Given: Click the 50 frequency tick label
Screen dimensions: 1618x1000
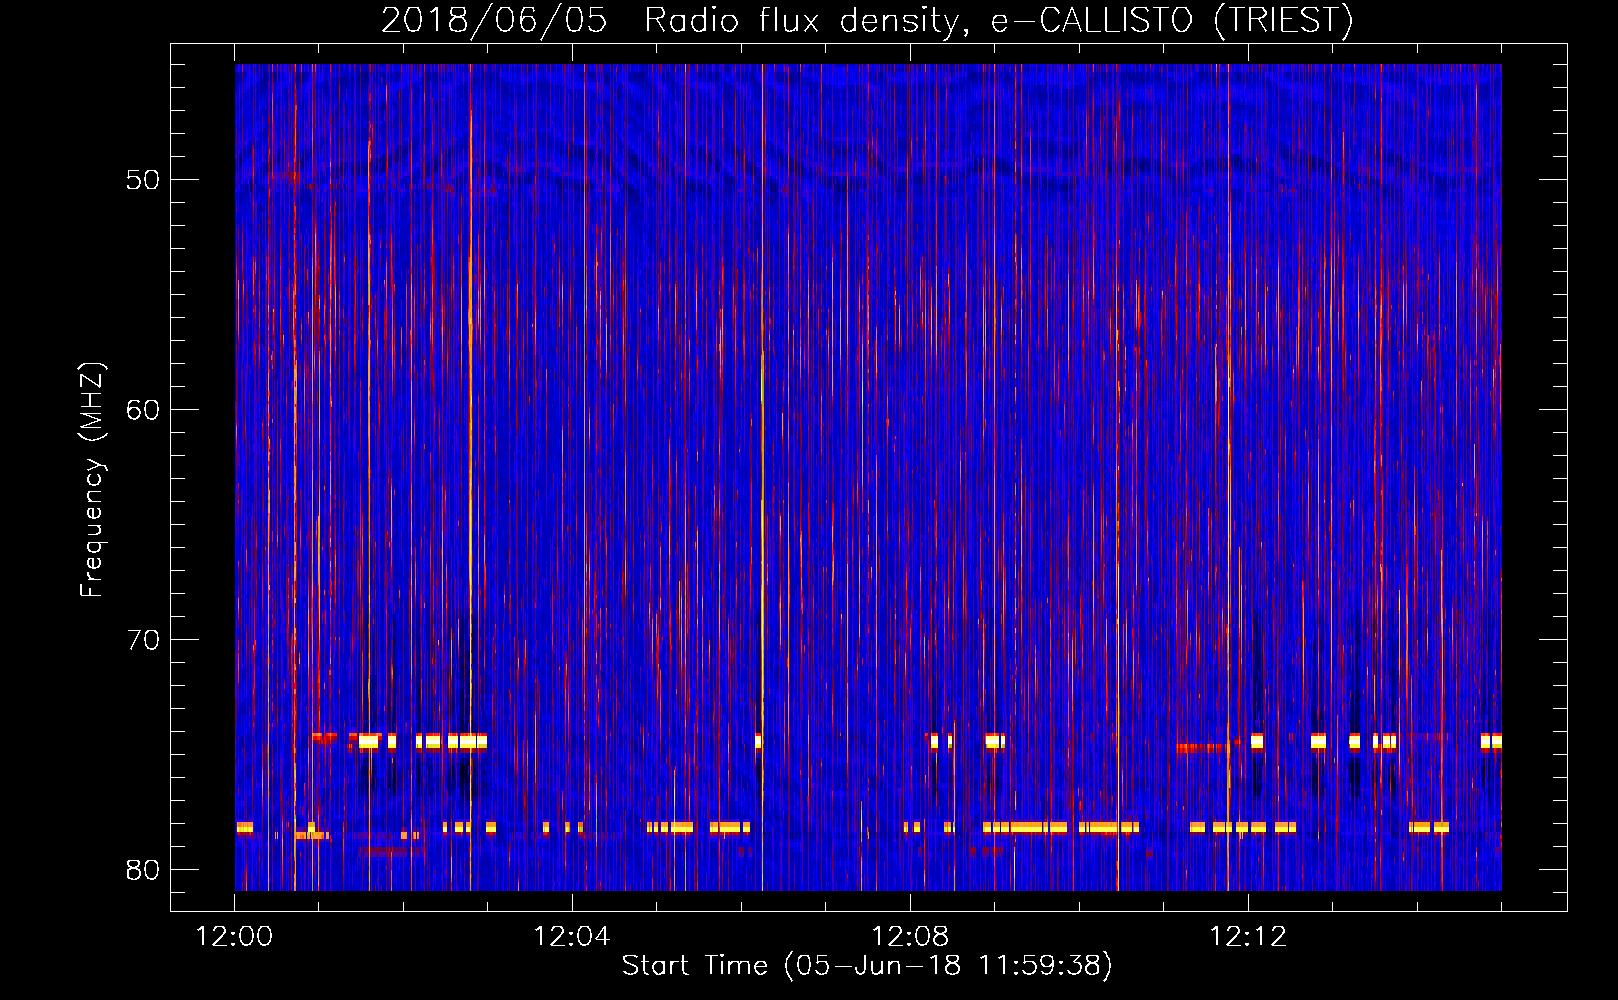Looking at the screenshot, I should (143, 180).
